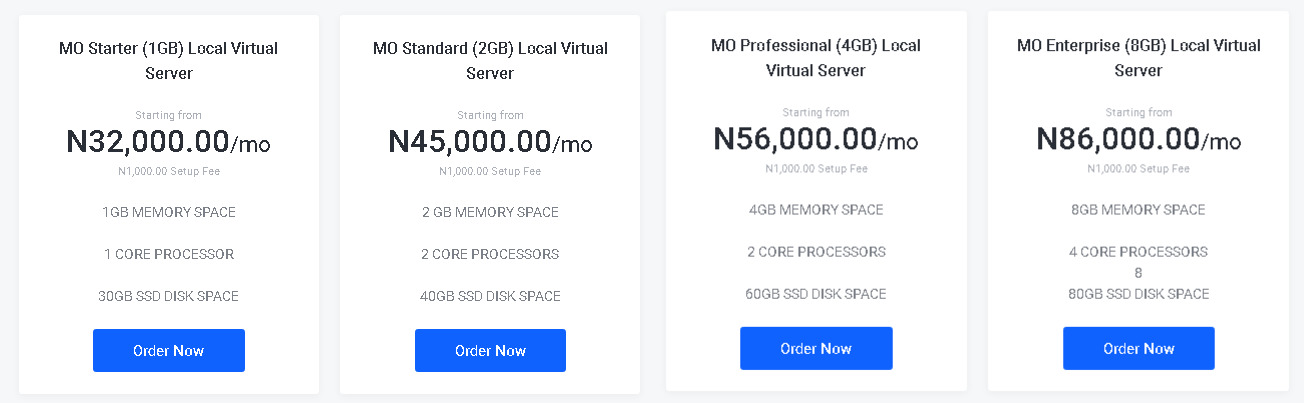Click the 1 CORE PROCESSOR feature line
The width and height of the screenshot is (1304, 403).
point(168,254)
